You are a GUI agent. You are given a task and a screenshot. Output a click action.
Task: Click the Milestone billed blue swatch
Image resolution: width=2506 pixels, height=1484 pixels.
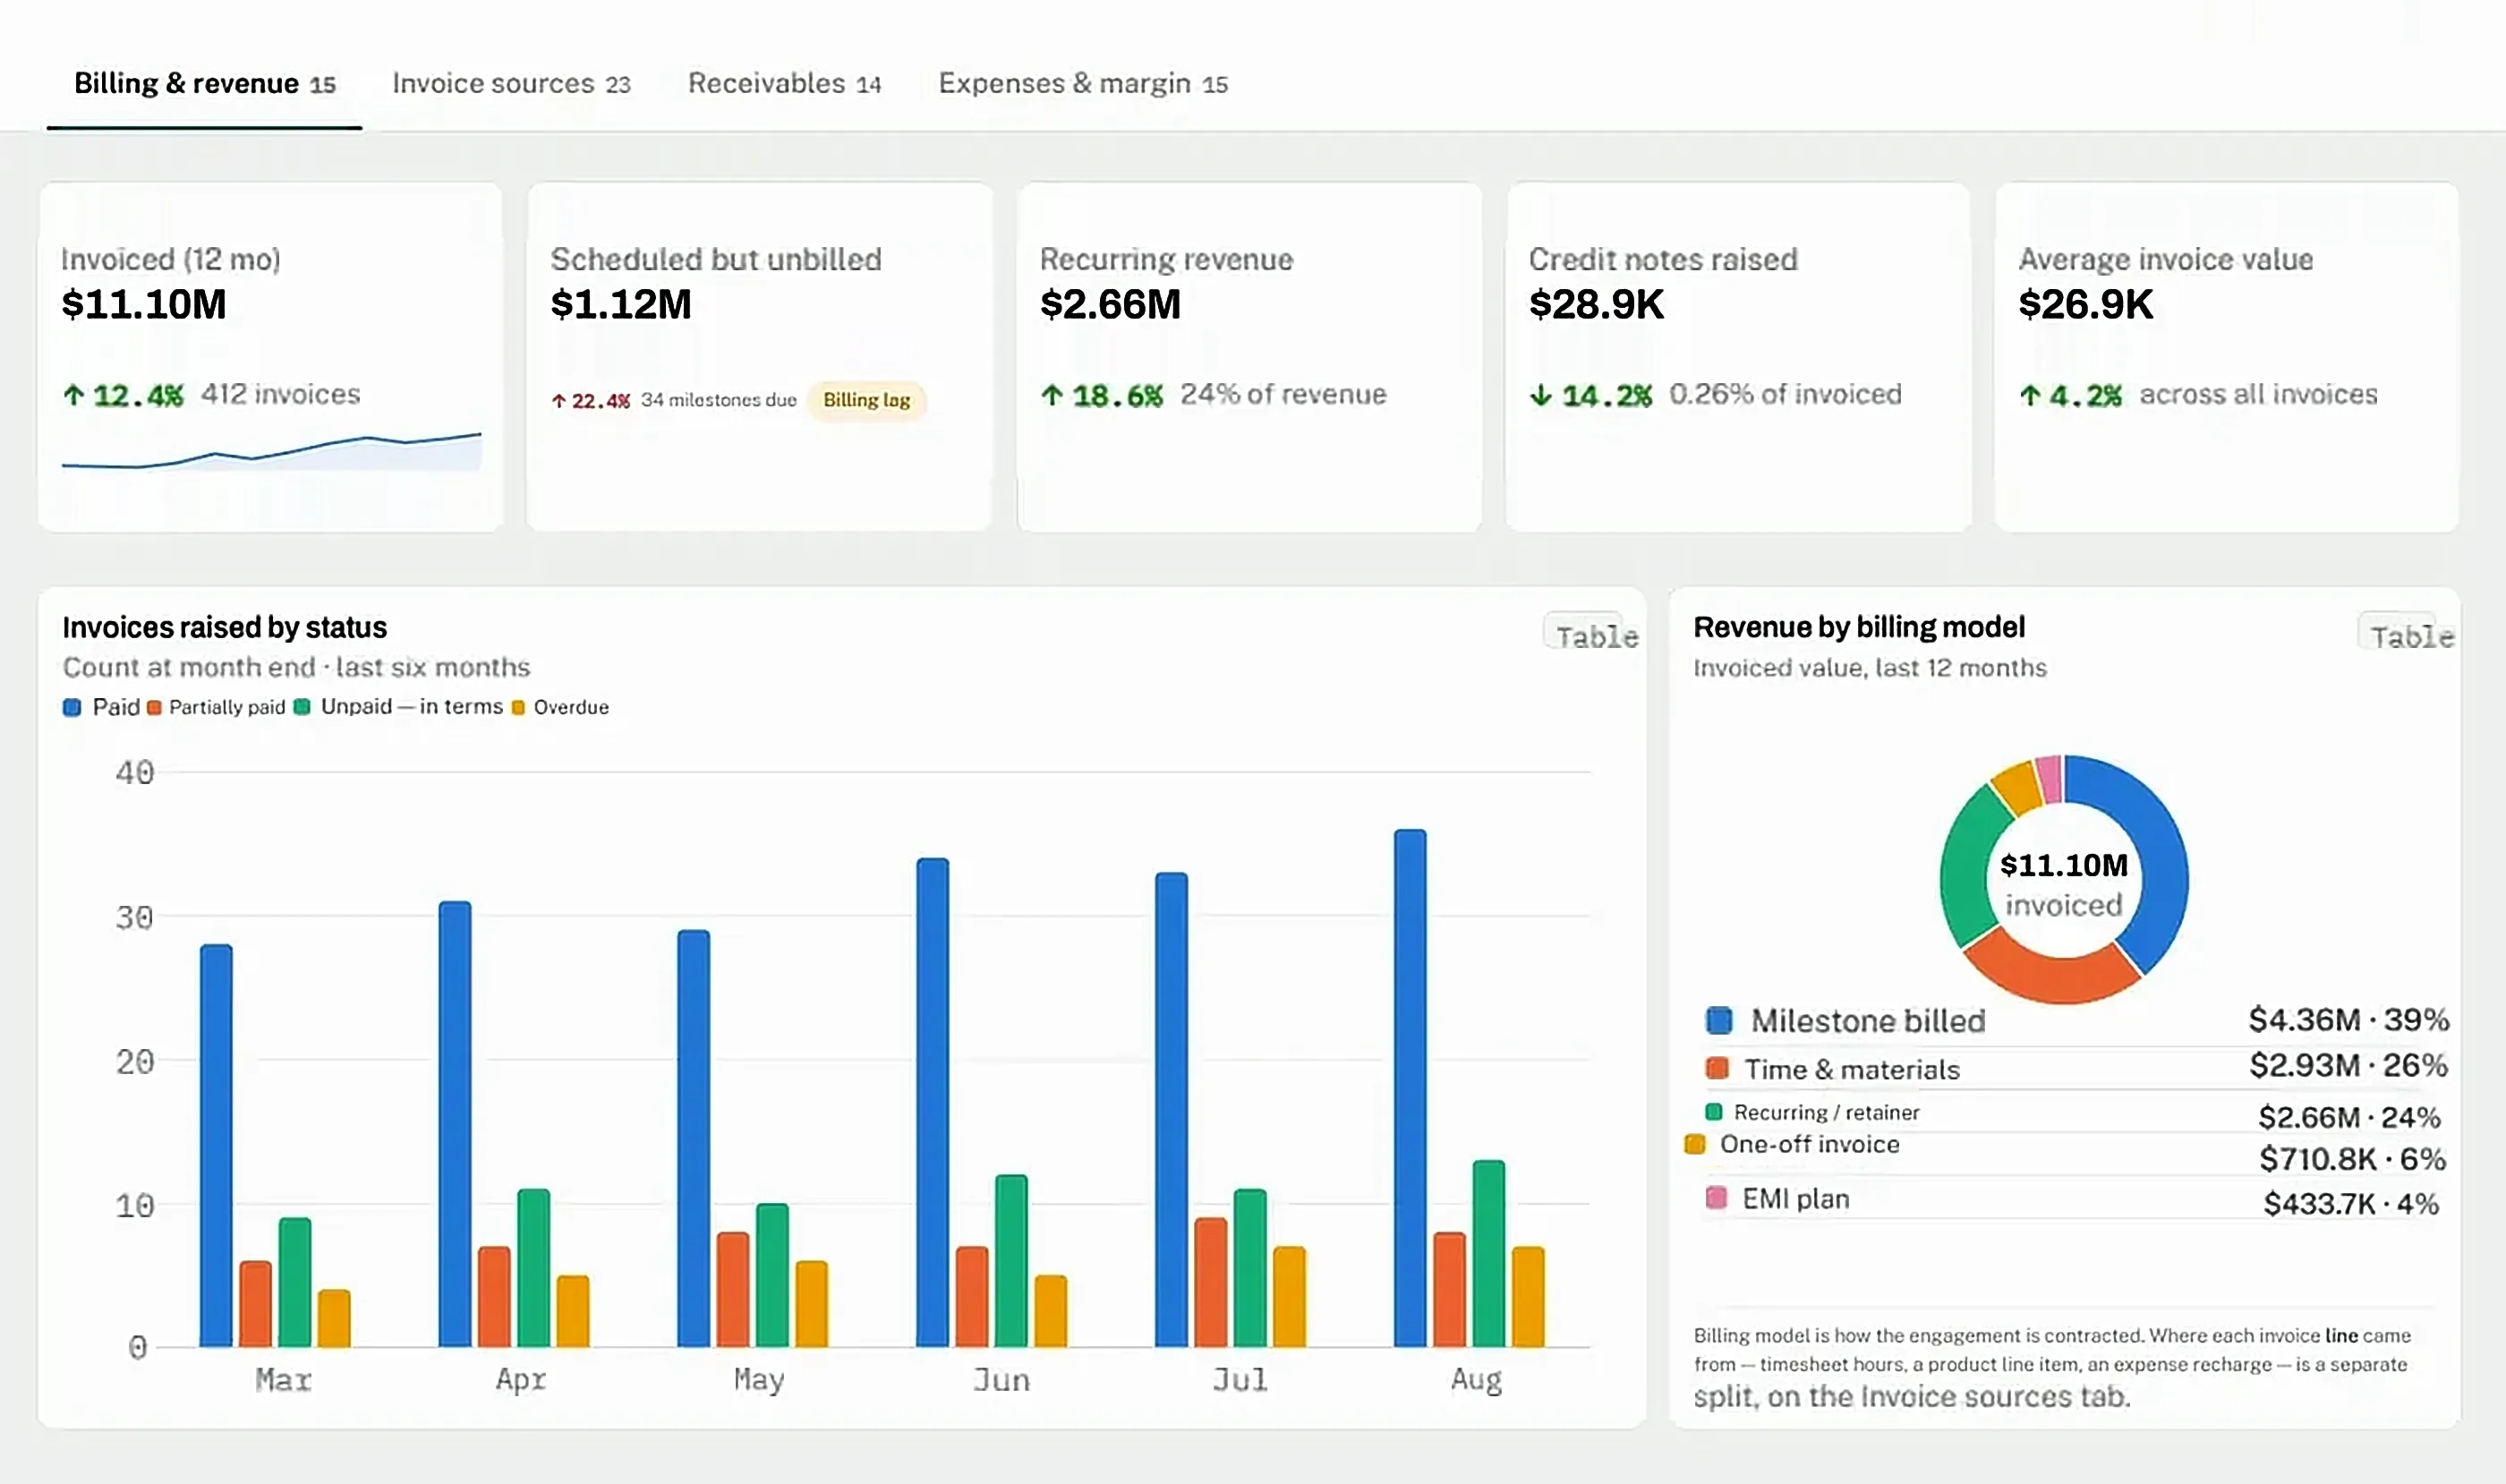click(1719, 1020)
